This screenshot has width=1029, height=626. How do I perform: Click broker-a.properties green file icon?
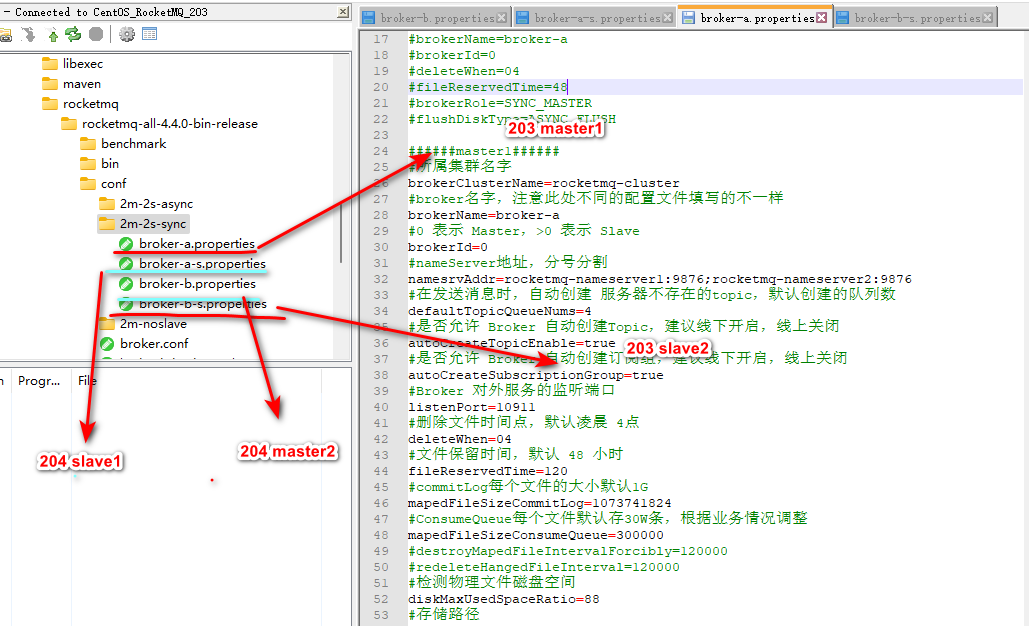tap(126, 244)
